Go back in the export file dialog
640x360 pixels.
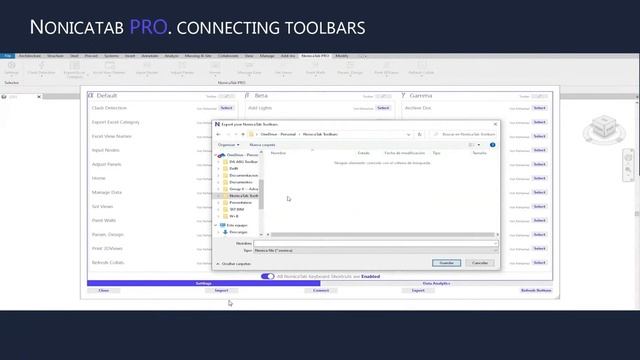[219, 134]
